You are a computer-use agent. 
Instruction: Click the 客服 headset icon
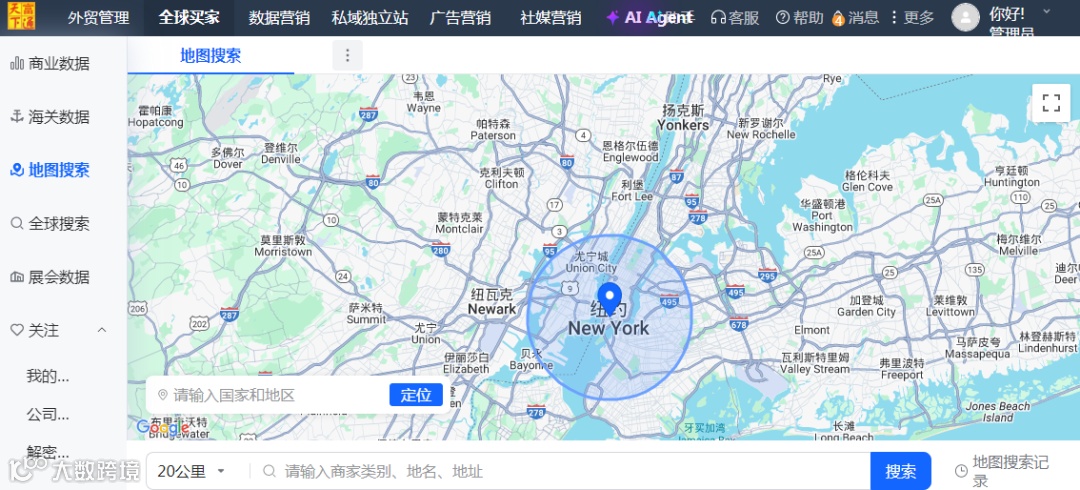(x=718, y=18)
